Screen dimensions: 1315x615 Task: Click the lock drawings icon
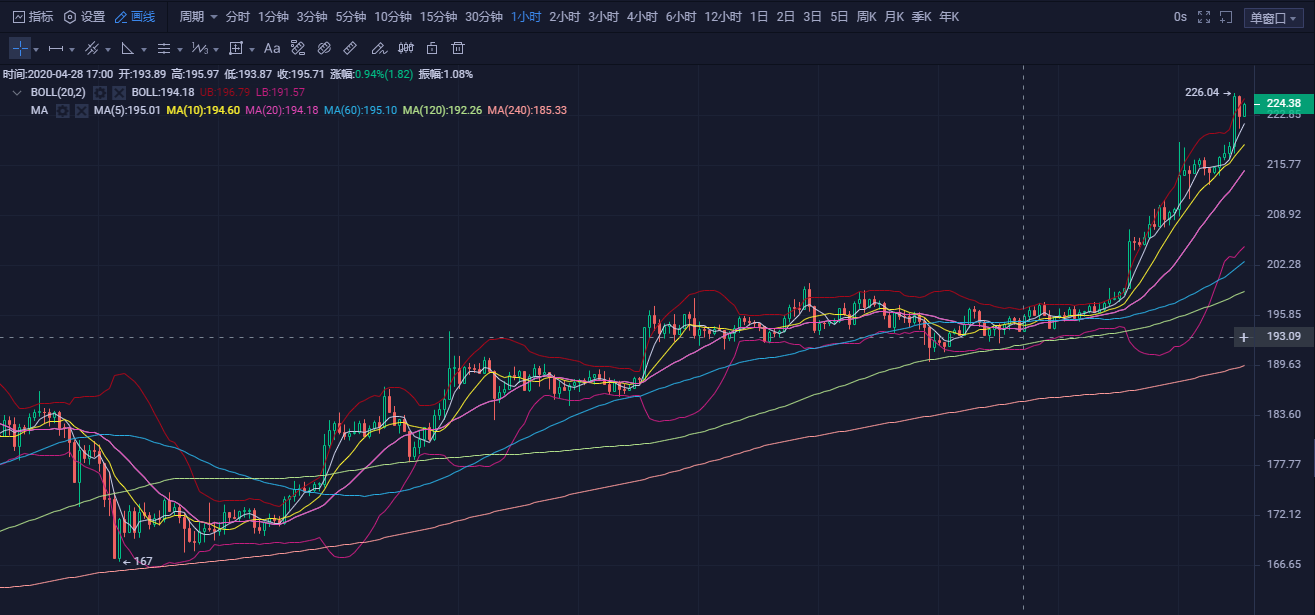pos(432,48)
